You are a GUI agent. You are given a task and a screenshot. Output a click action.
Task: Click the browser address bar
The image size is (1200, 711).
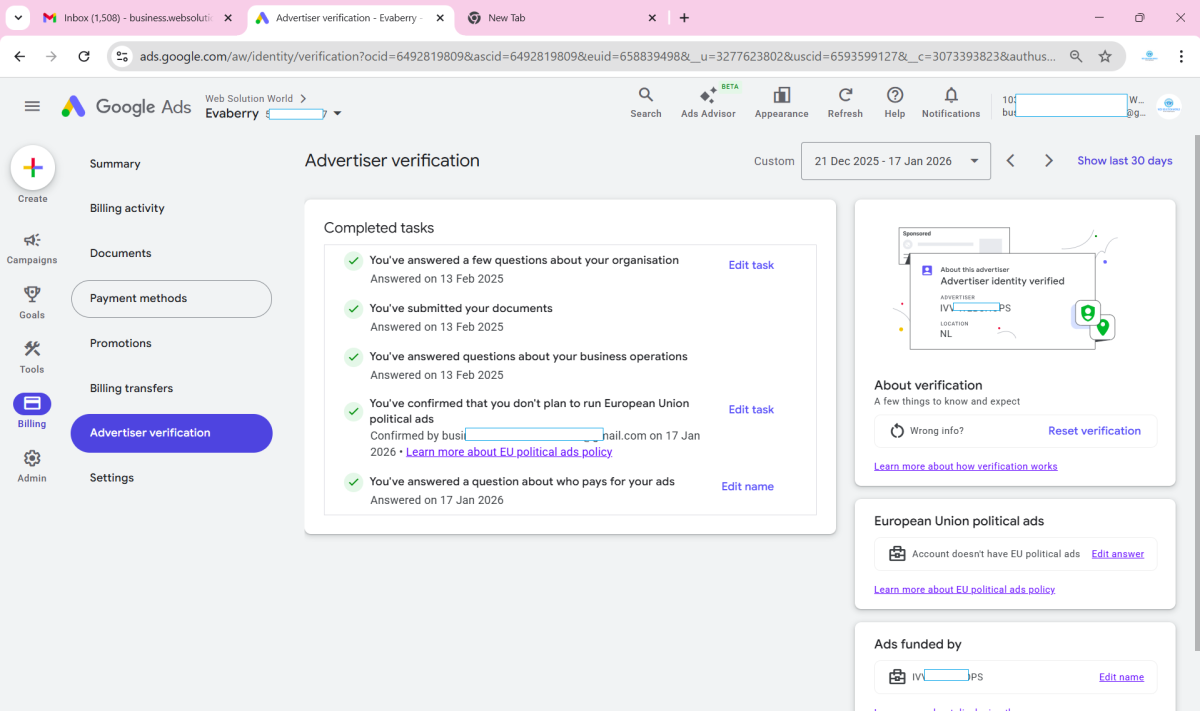tap(596, 57)
